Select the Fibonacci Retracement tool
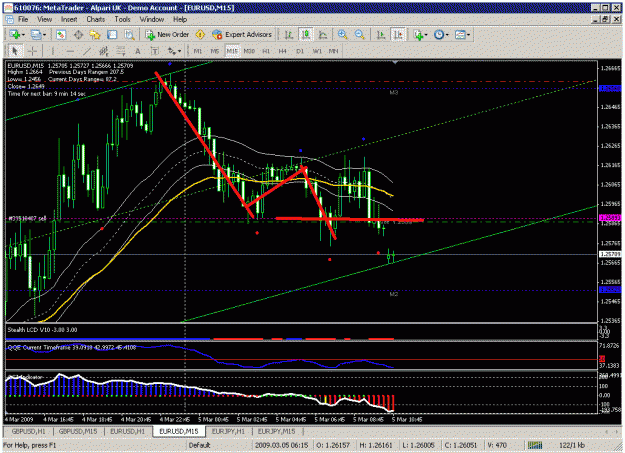The height and width of the screenshot is (453, 625). pyautogui.click(x=120, y=51)
